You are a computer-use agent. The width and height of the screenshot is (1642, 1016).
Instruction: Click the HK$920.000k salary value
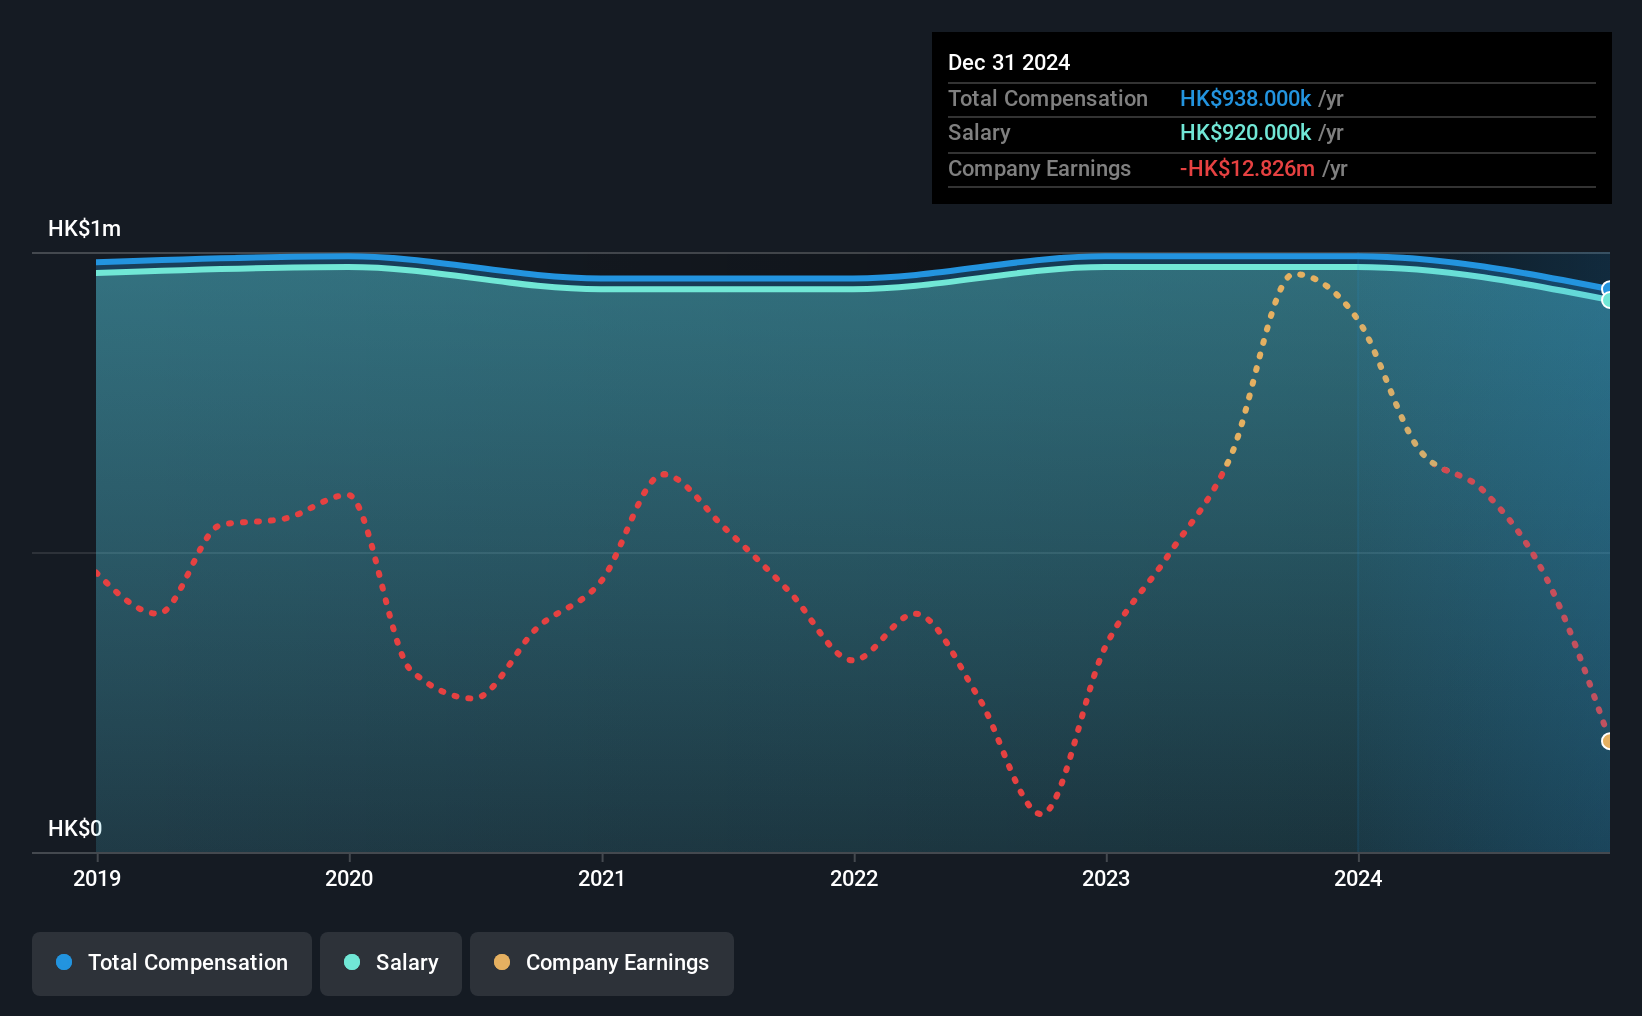pos(1245,132)
